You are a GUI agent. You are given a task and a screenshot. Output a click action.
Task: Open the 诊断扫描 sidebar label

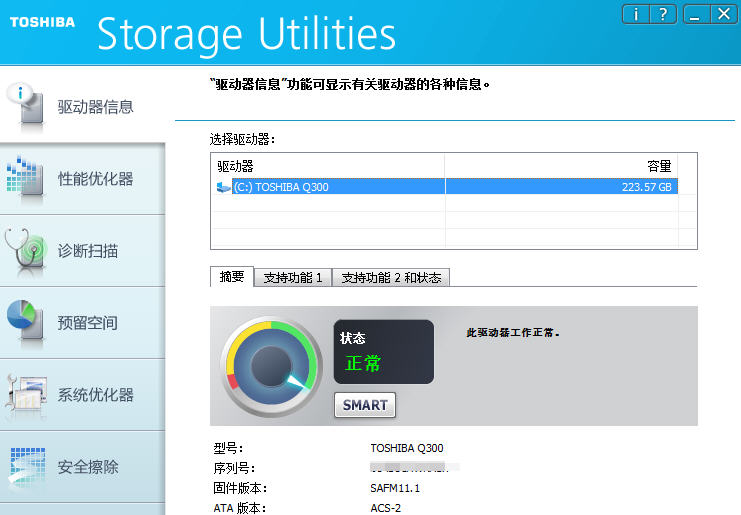click(88, 251)
